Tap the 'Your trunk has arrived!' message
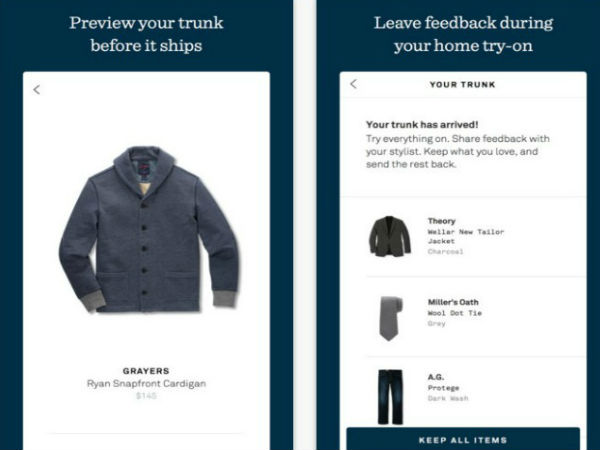Screen dimensions: 600x450 tap(422, 125)
